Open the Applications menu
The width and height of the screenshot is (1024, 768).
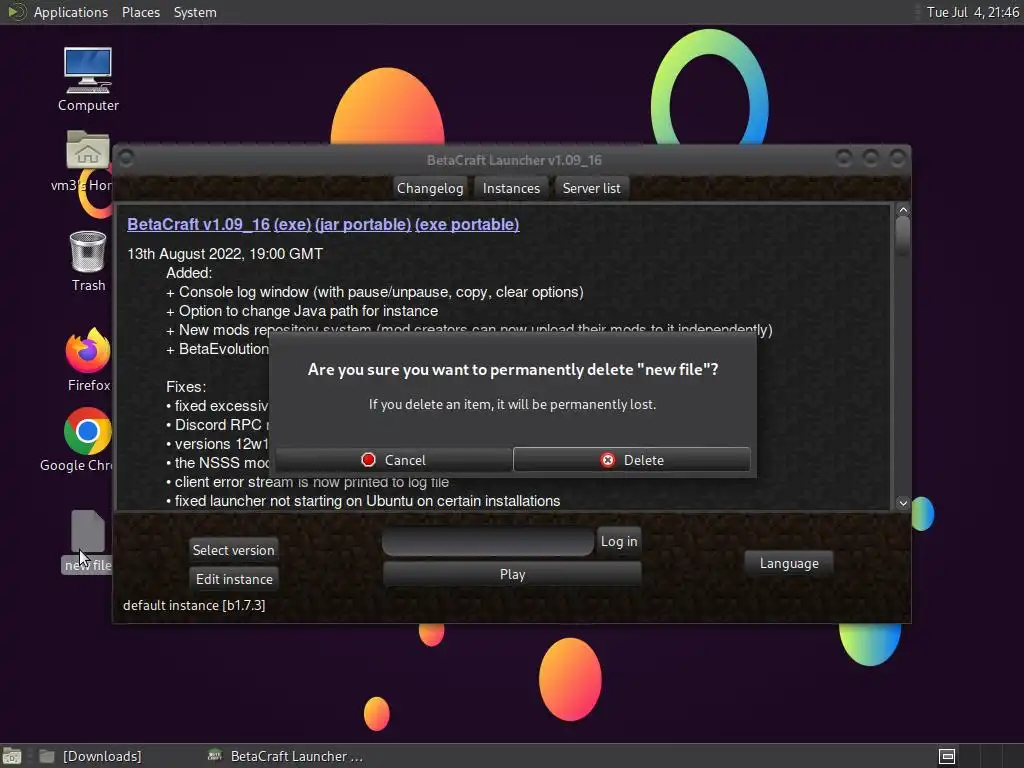click(x=71, y=12)
